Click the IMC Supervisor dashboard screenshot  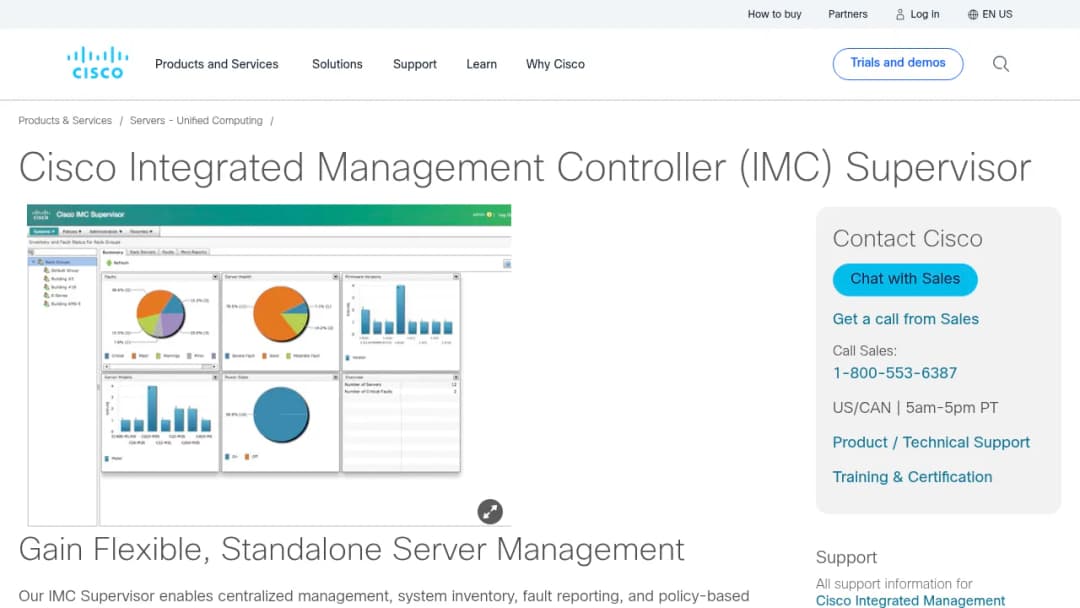click(x=269, y=365)
